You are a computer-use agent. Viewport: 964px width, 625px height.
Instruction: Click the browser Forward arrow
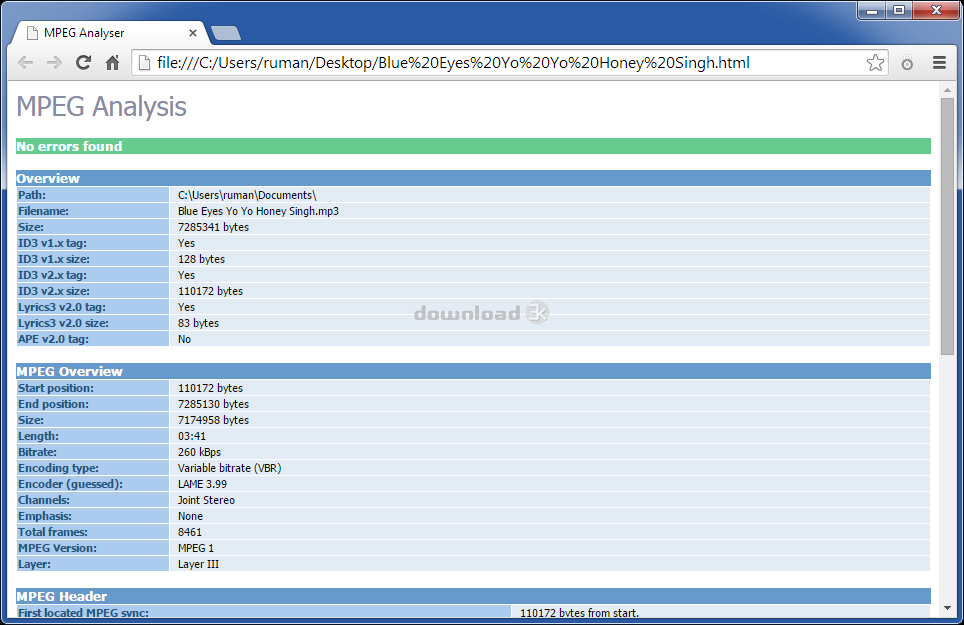point(54,63)
